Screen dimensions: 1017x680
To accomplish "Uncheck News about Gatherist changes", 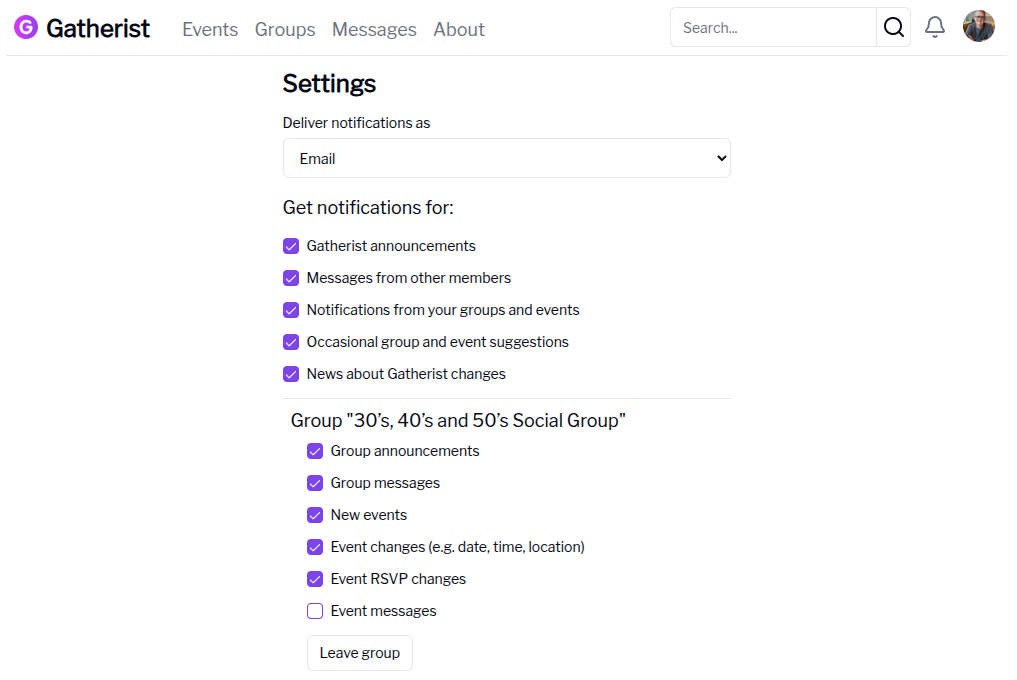I will point(290,374).
